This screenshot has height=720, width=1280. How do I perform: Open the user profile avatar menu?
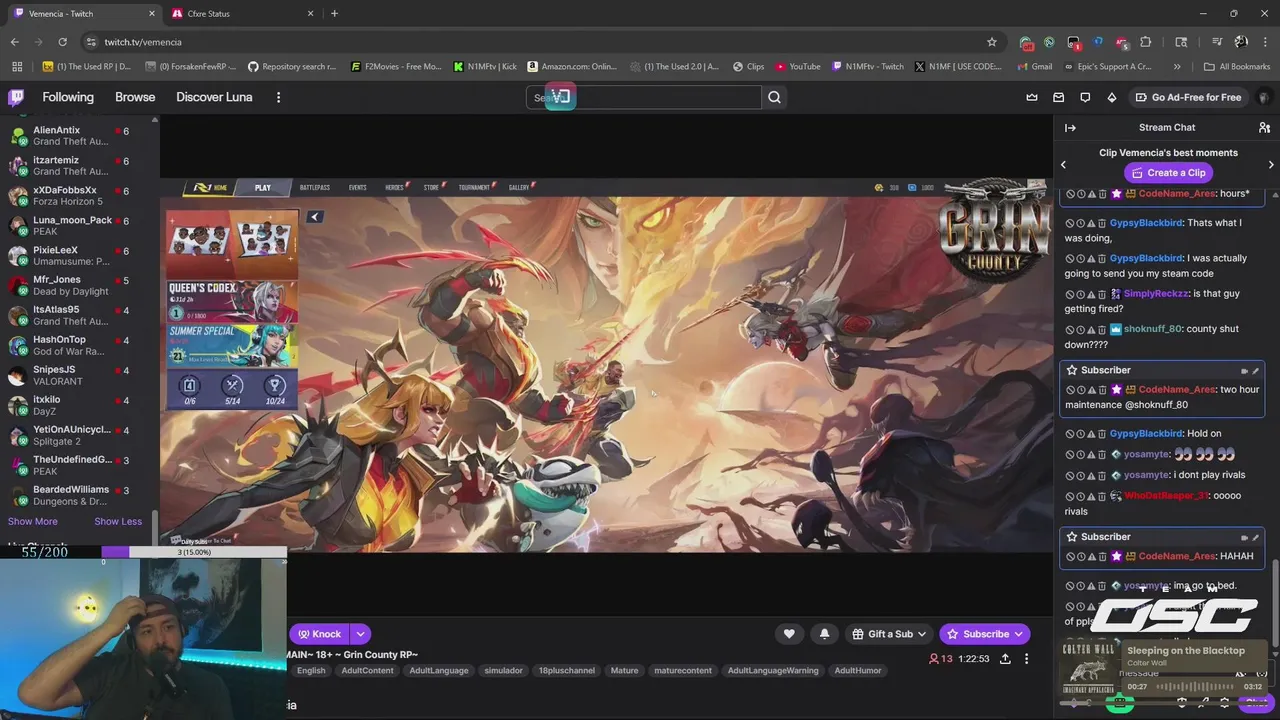(1264, 97)
